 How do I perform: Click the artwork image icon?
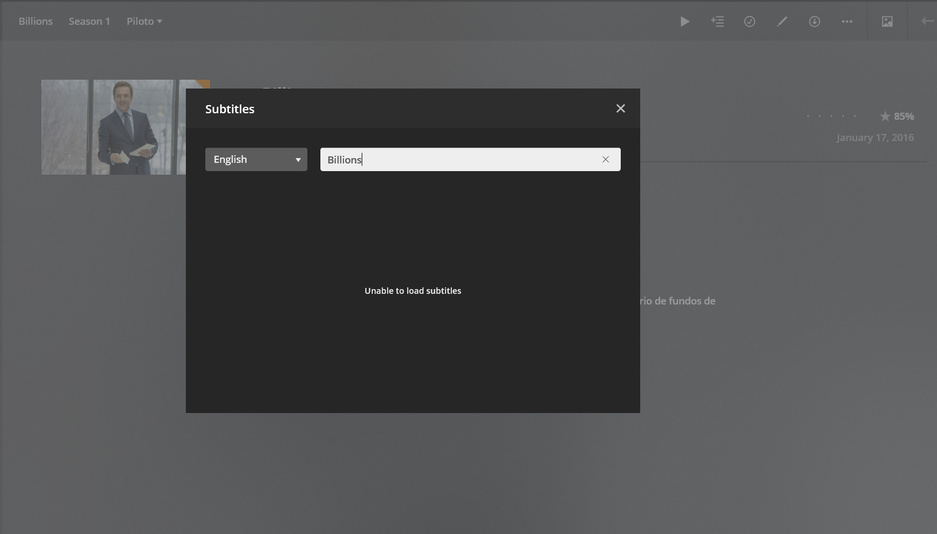click(x=887, y=22)
